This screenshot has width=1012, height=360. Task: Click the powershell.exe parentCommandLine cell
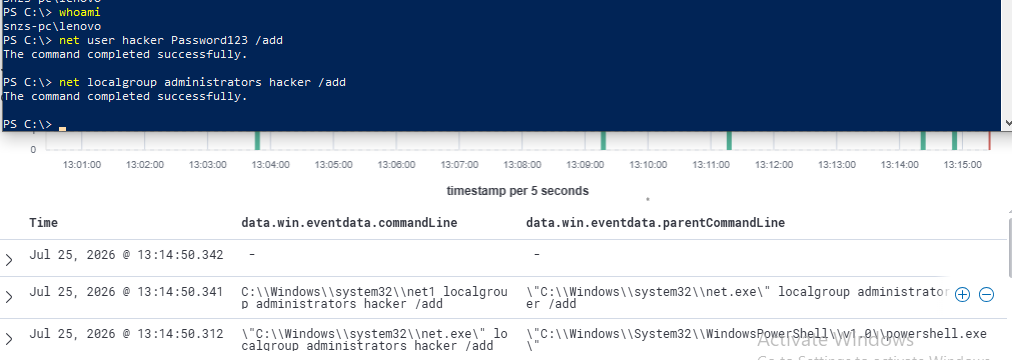pyautogui.click(x=756, y=340)
